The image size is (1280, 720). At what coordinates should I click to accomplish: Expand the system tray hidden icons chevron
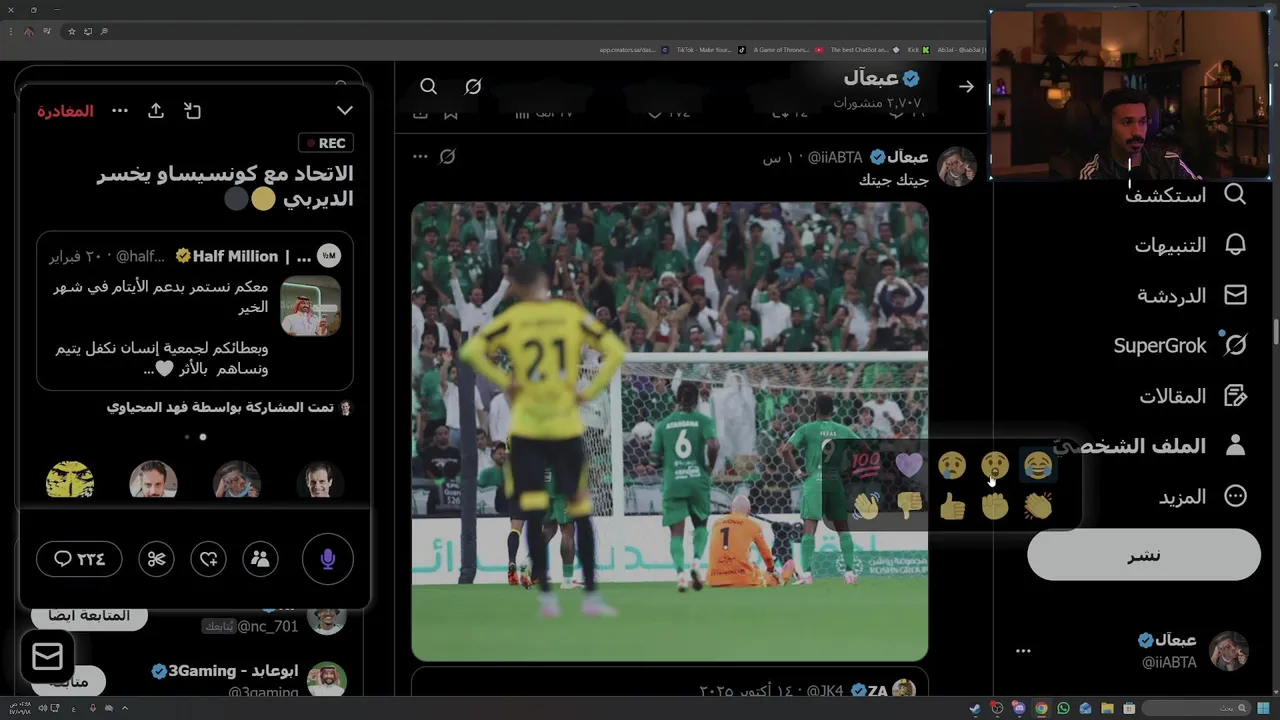point(124,708)
